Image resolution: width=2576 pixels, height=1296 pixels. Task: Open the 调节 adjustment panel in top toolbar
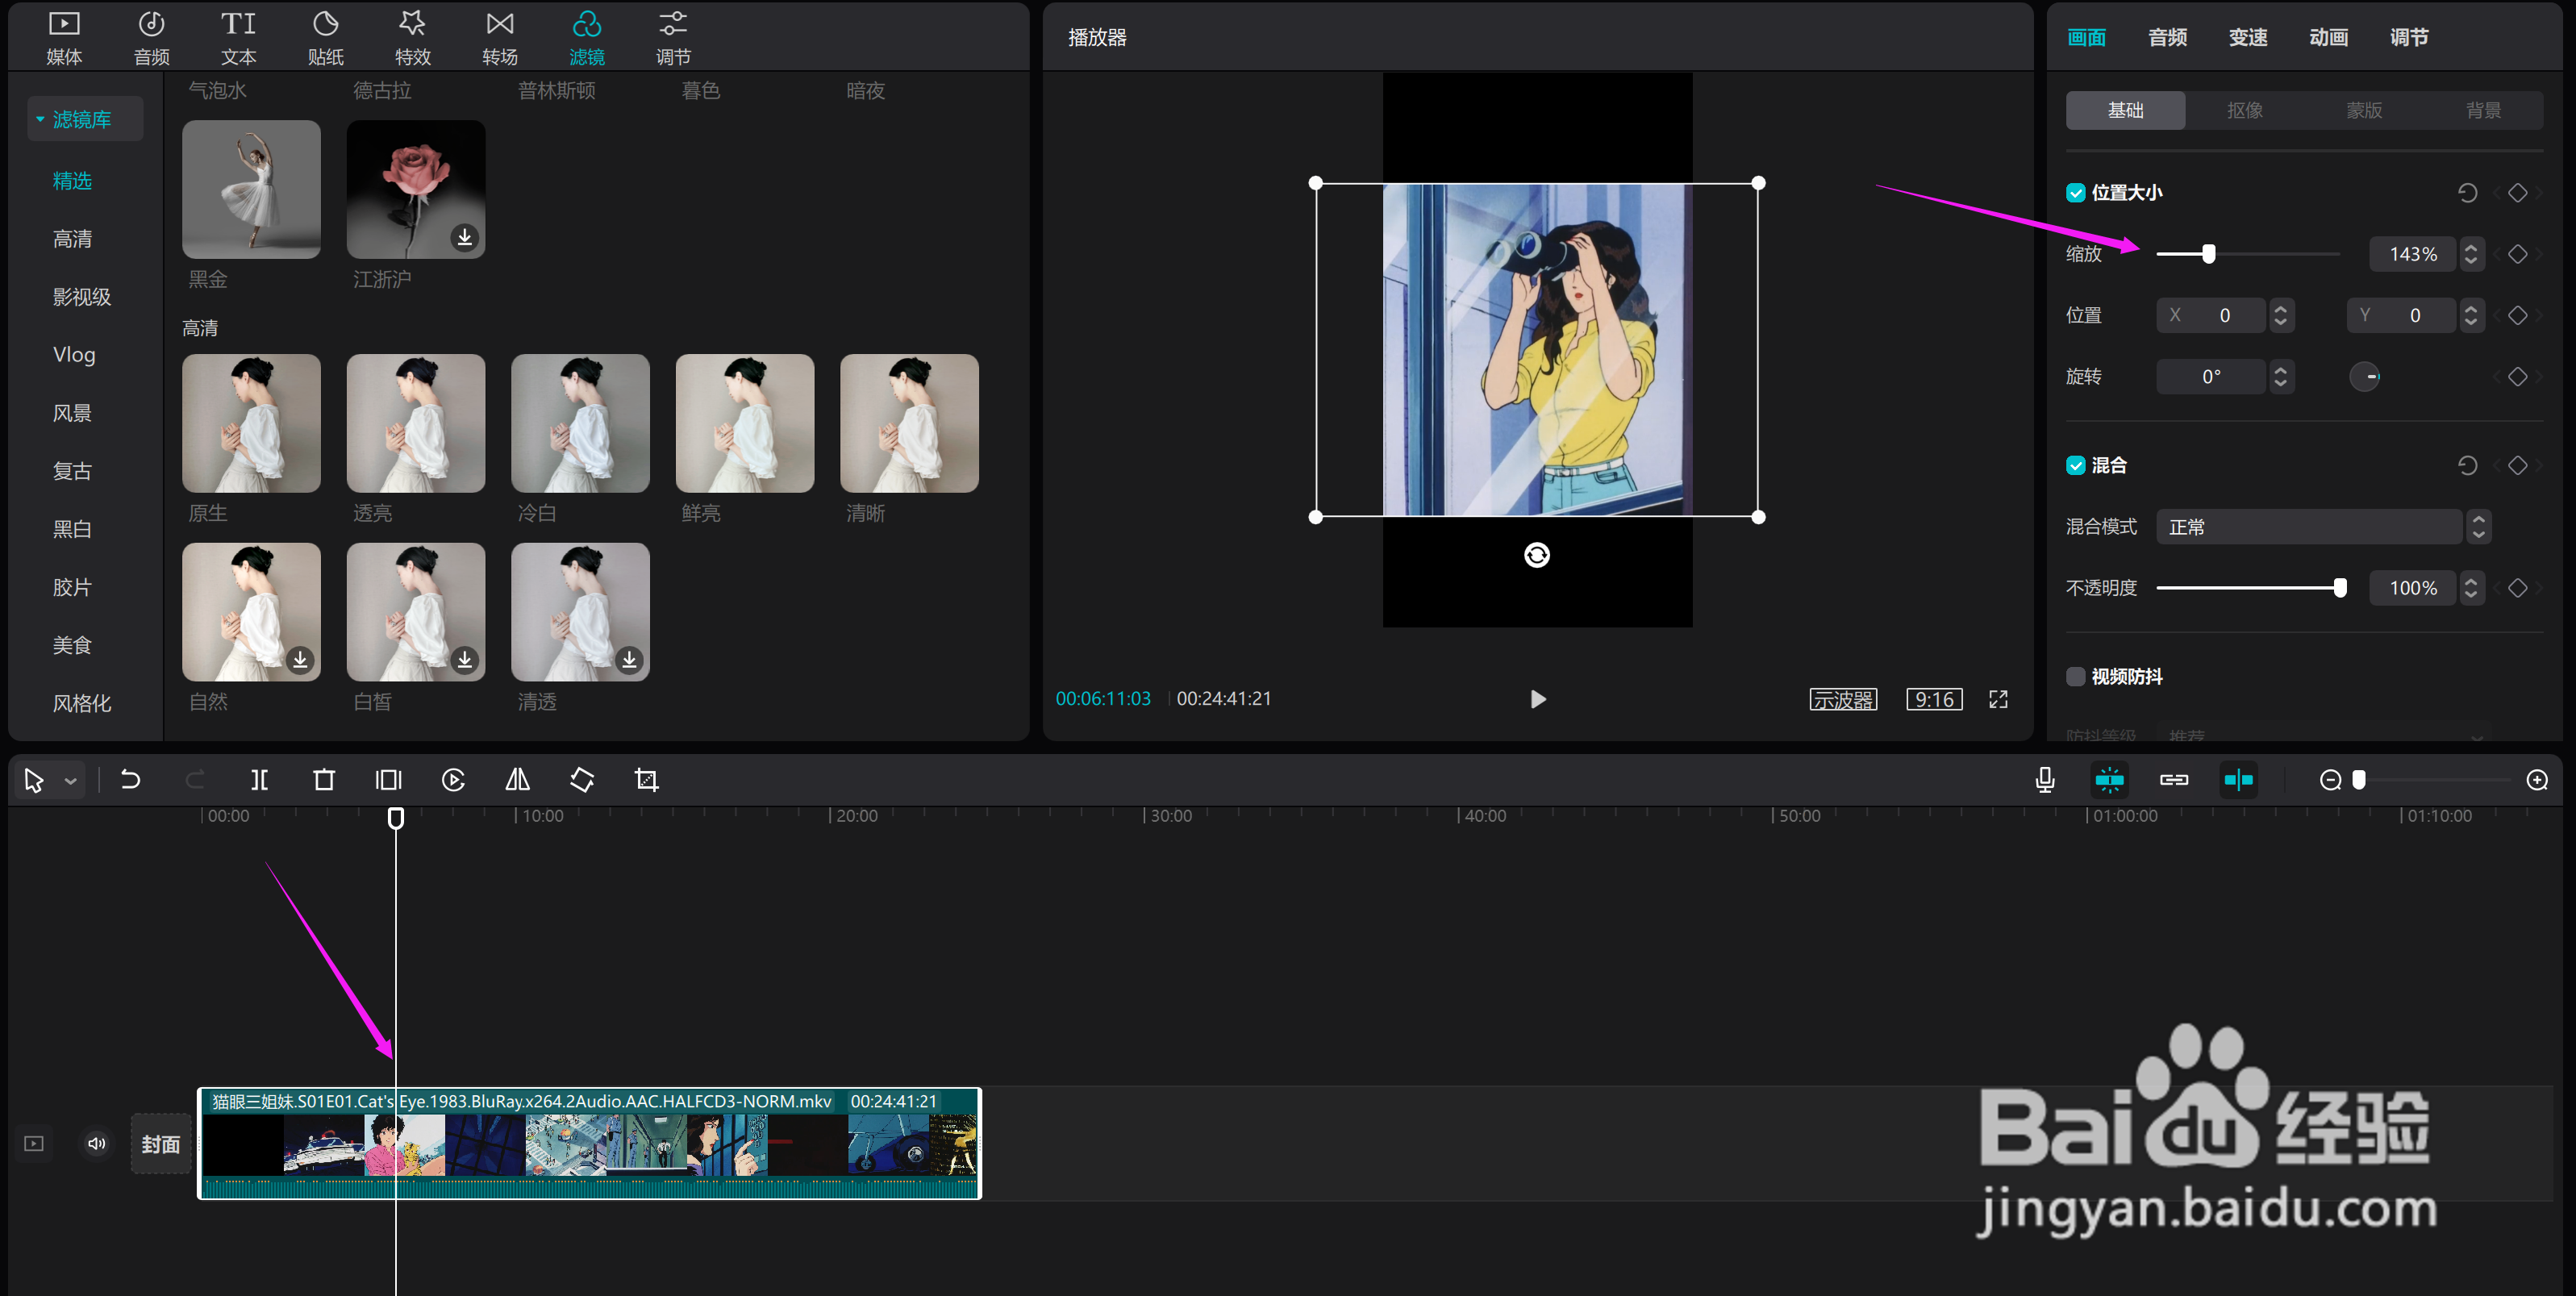673,37
